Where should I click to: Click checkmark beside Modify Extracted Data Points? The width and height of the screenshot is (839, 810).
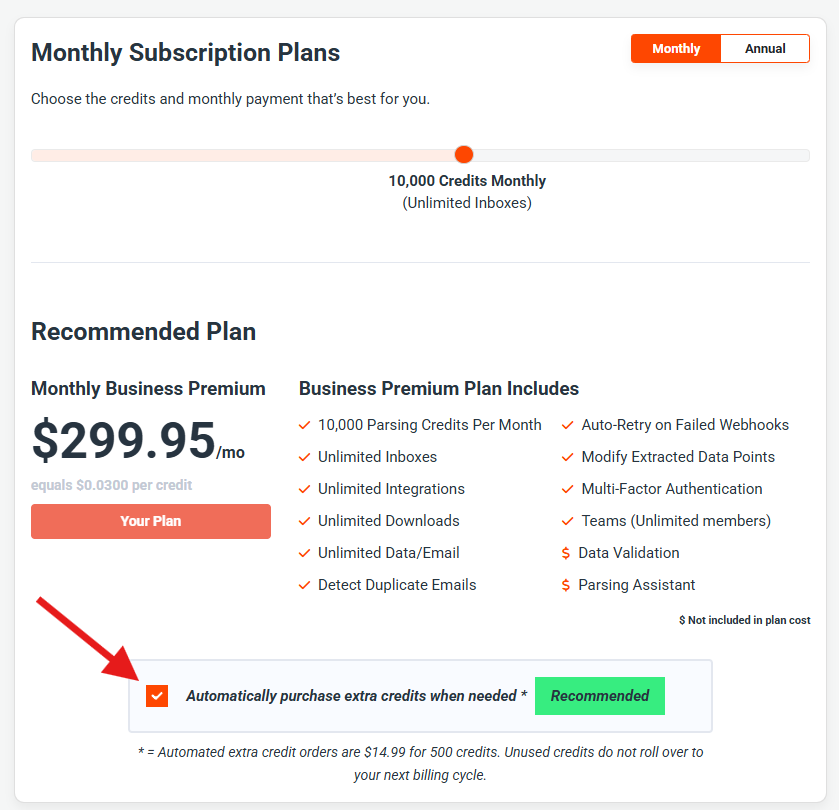[568, 457]
